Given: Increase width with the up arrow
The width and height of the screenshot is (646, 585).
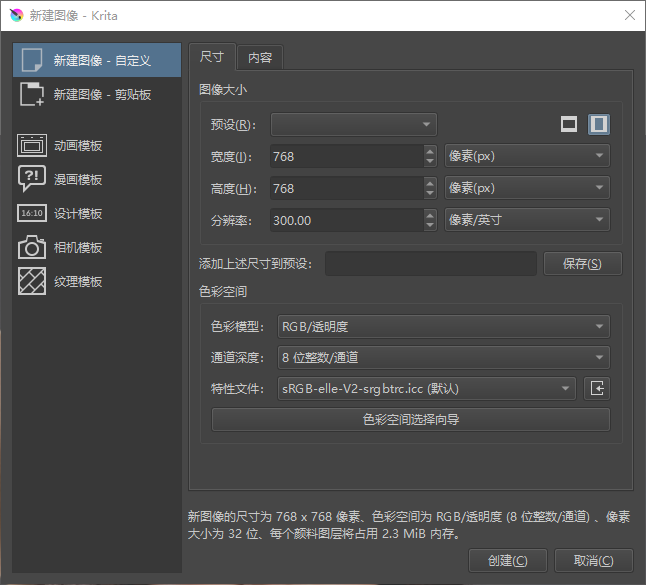Looking at the screenshot, I should click(430, 151).
